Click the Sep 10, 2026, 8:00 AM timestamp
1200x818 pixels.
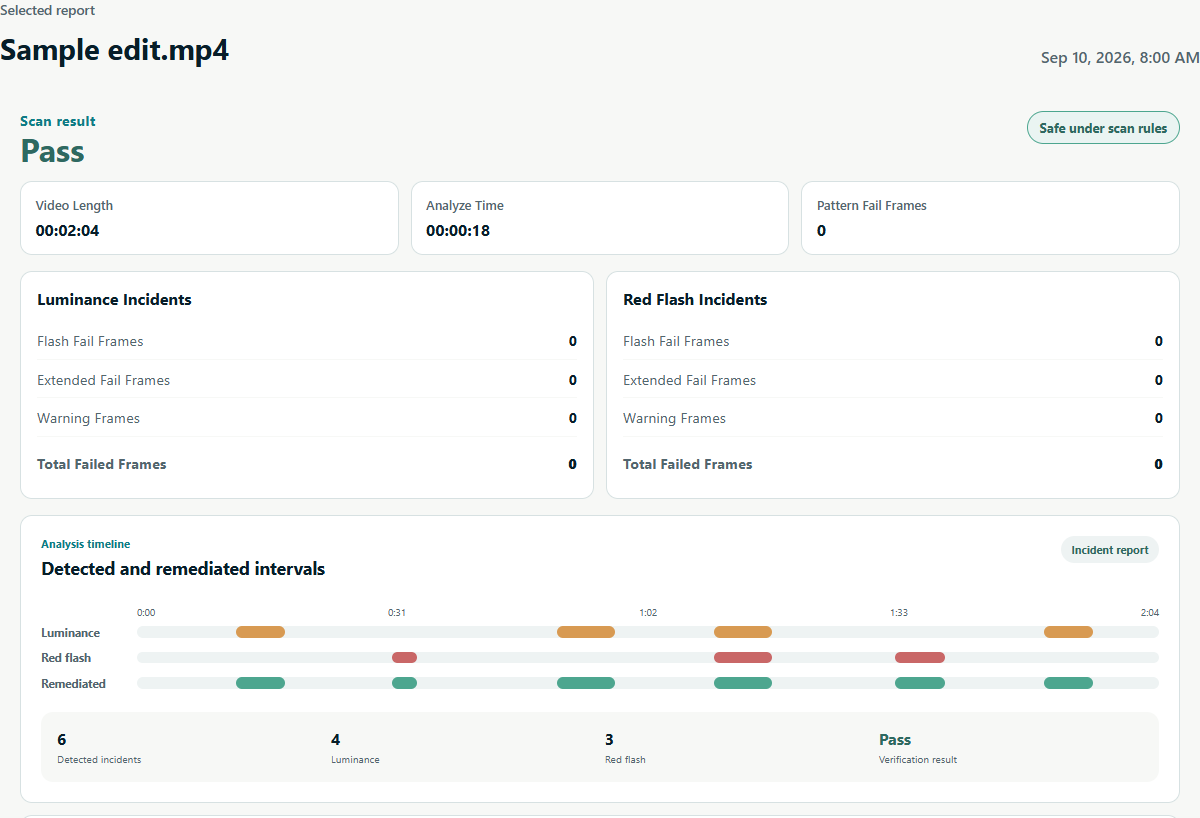[x=1120, y=58]
